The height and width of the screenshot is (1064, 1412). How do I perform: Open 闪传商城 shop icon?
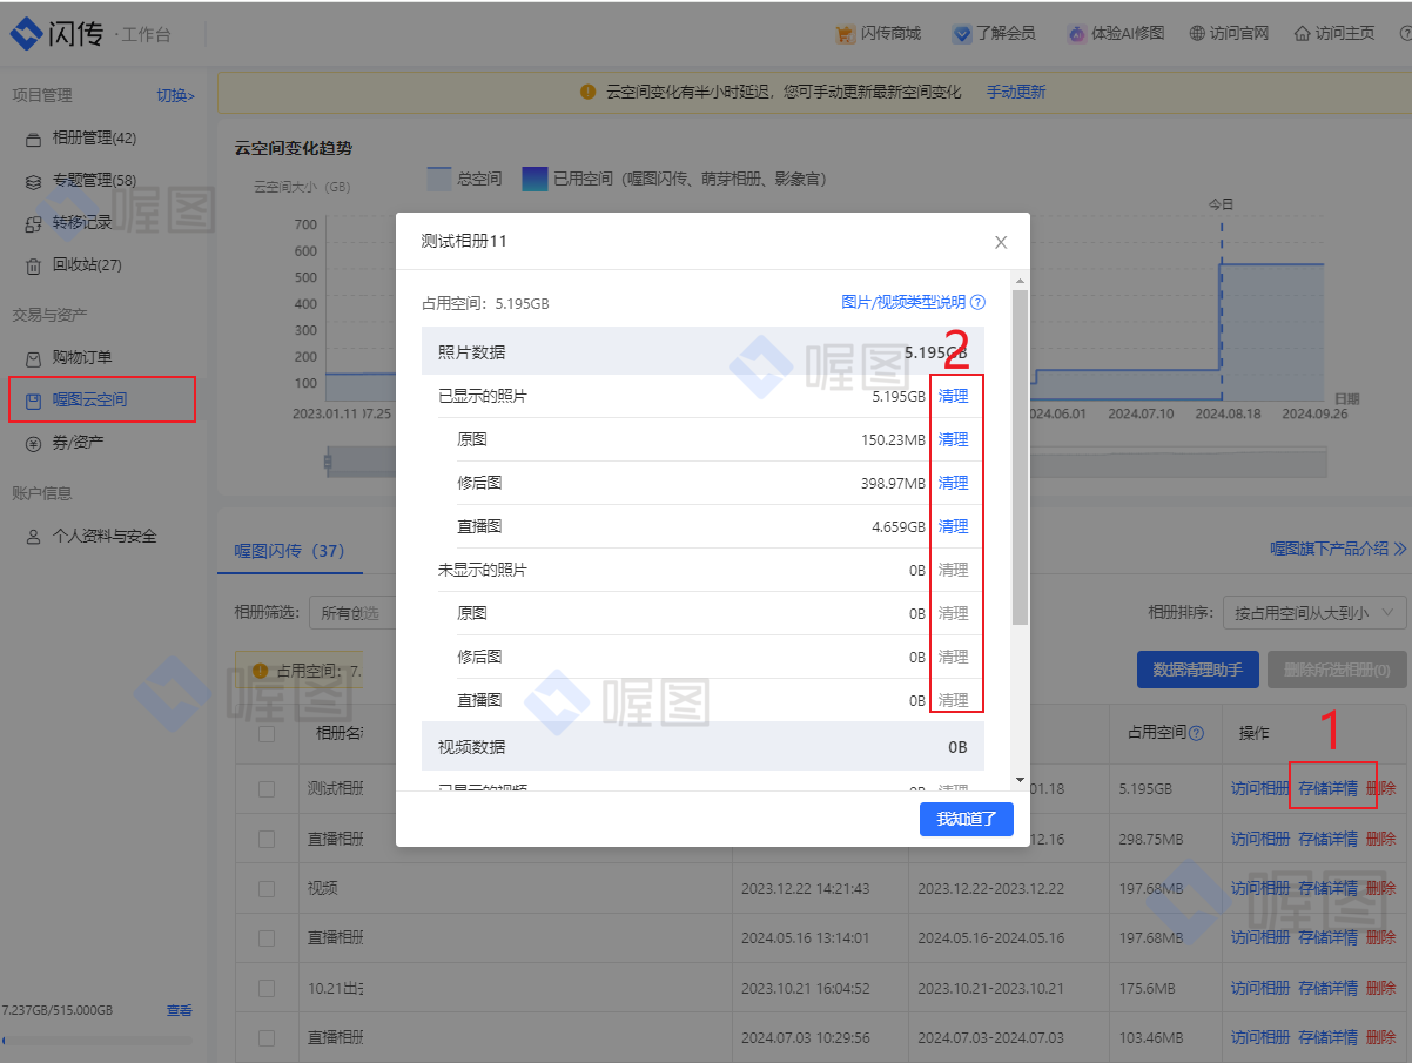coord(845,34)
